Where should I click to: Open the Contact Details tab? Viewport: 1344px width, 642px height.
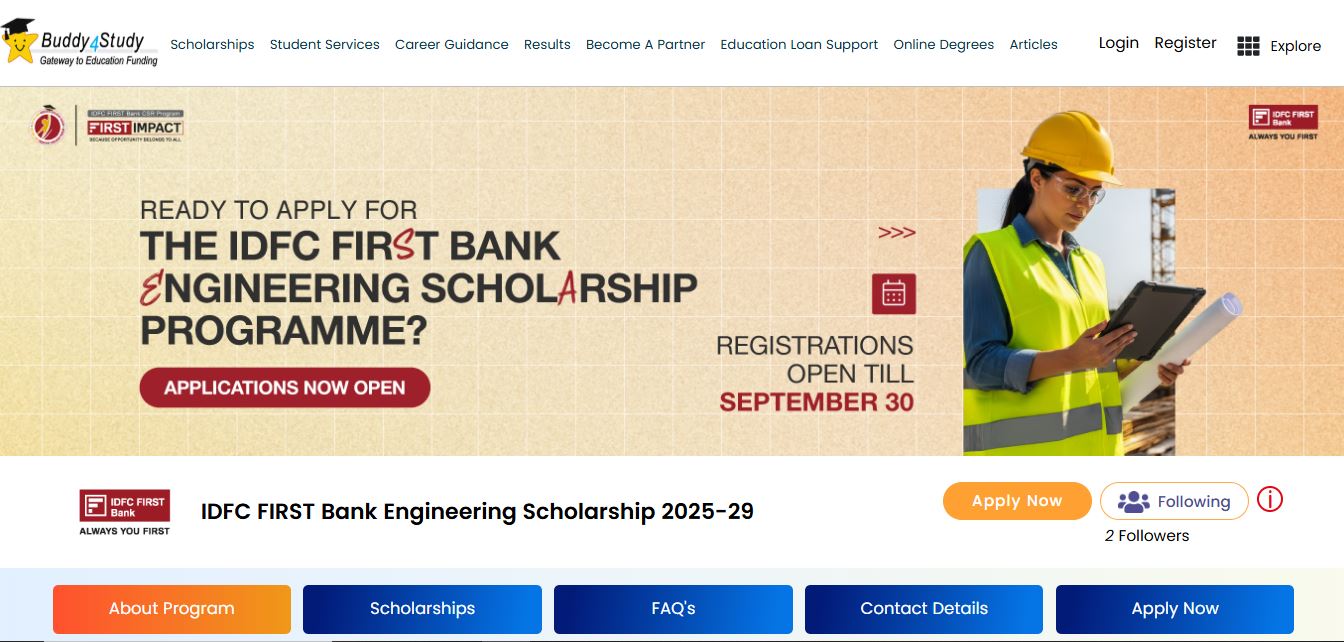(x=924, y=609)
